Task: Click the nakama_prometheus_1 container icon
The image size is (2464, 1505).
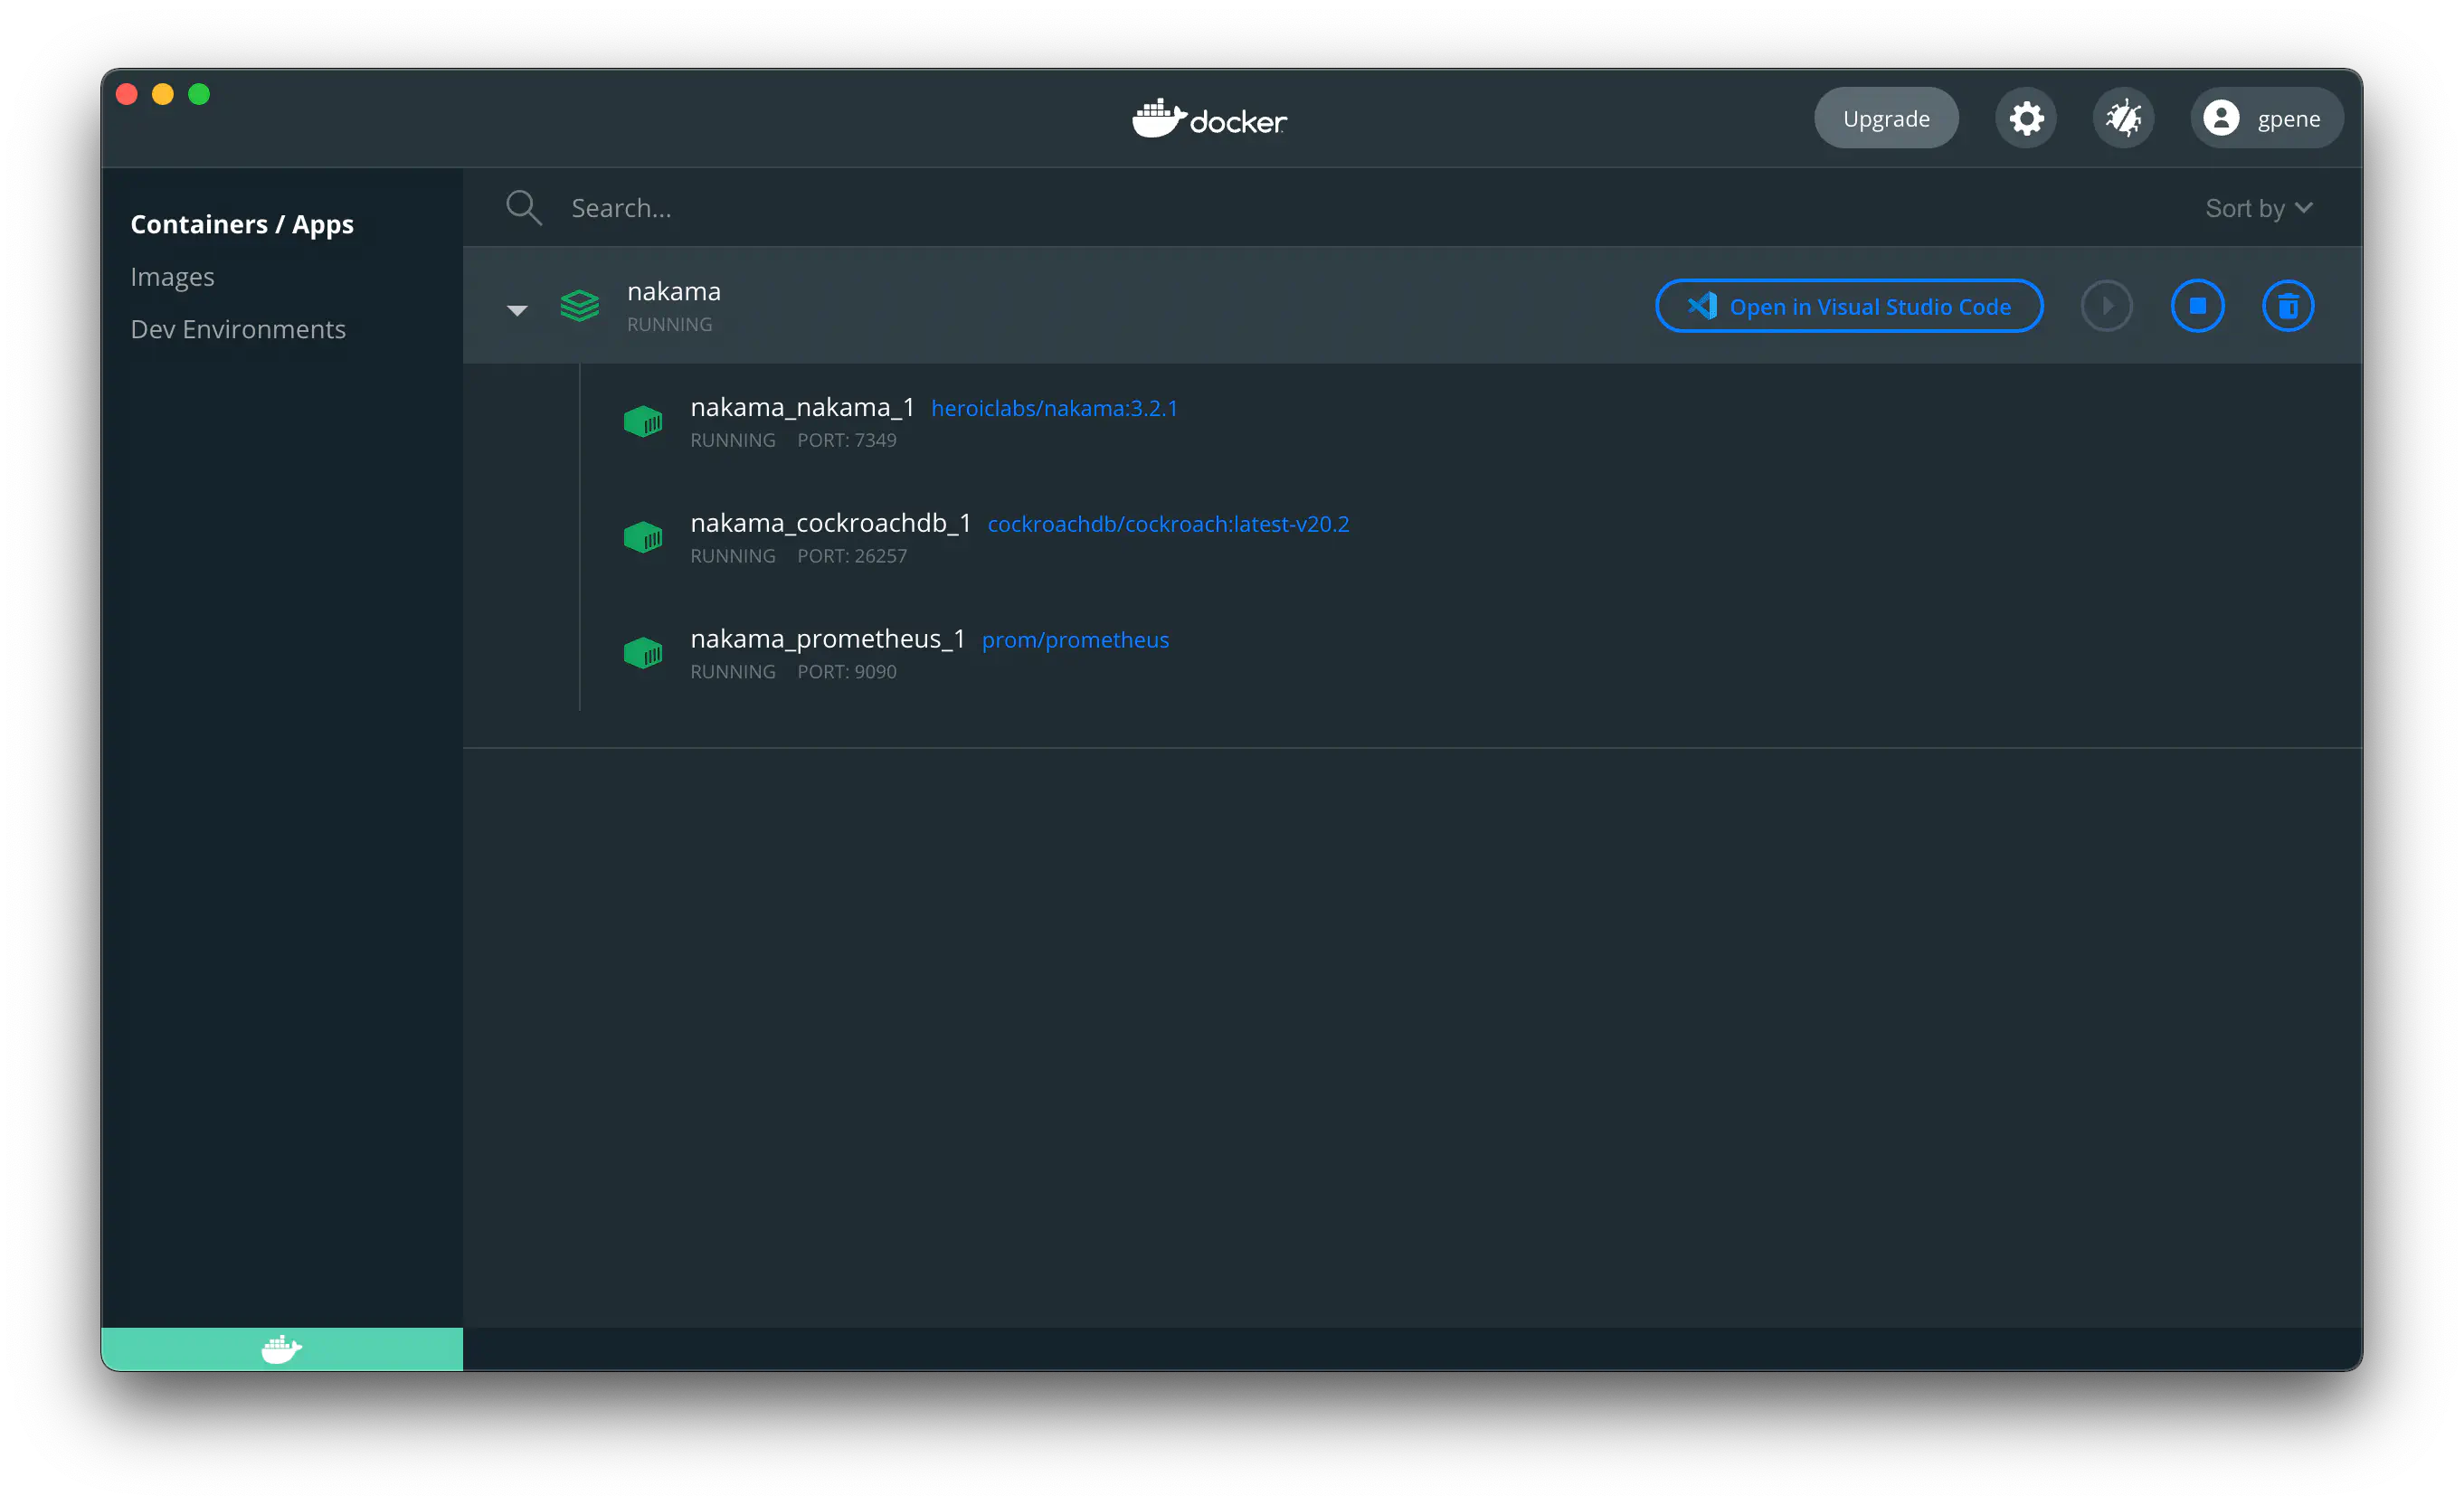Action: [643, 654]
